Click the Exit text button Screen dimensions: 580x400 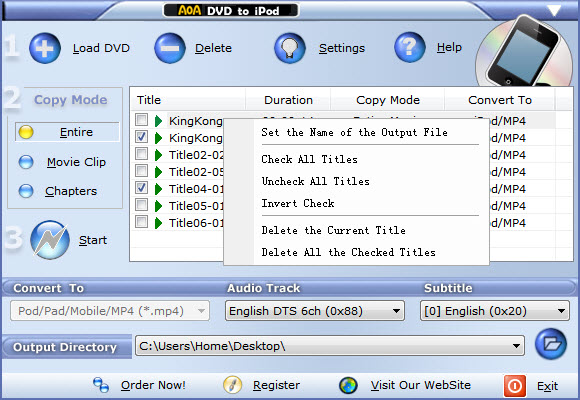[x=547, y=386]
